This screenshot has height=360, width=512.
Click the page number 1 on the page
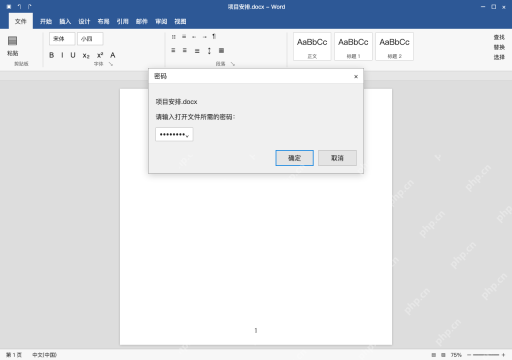pyautogui.click(x=256, y=330)
